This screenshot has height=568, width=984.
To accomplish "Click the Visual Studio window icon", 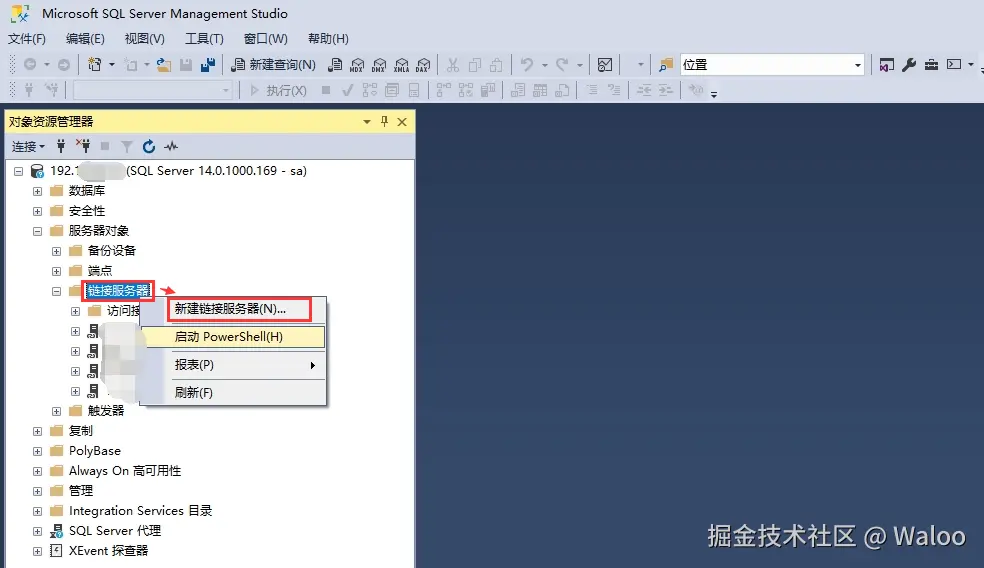I will coord(887,65).
